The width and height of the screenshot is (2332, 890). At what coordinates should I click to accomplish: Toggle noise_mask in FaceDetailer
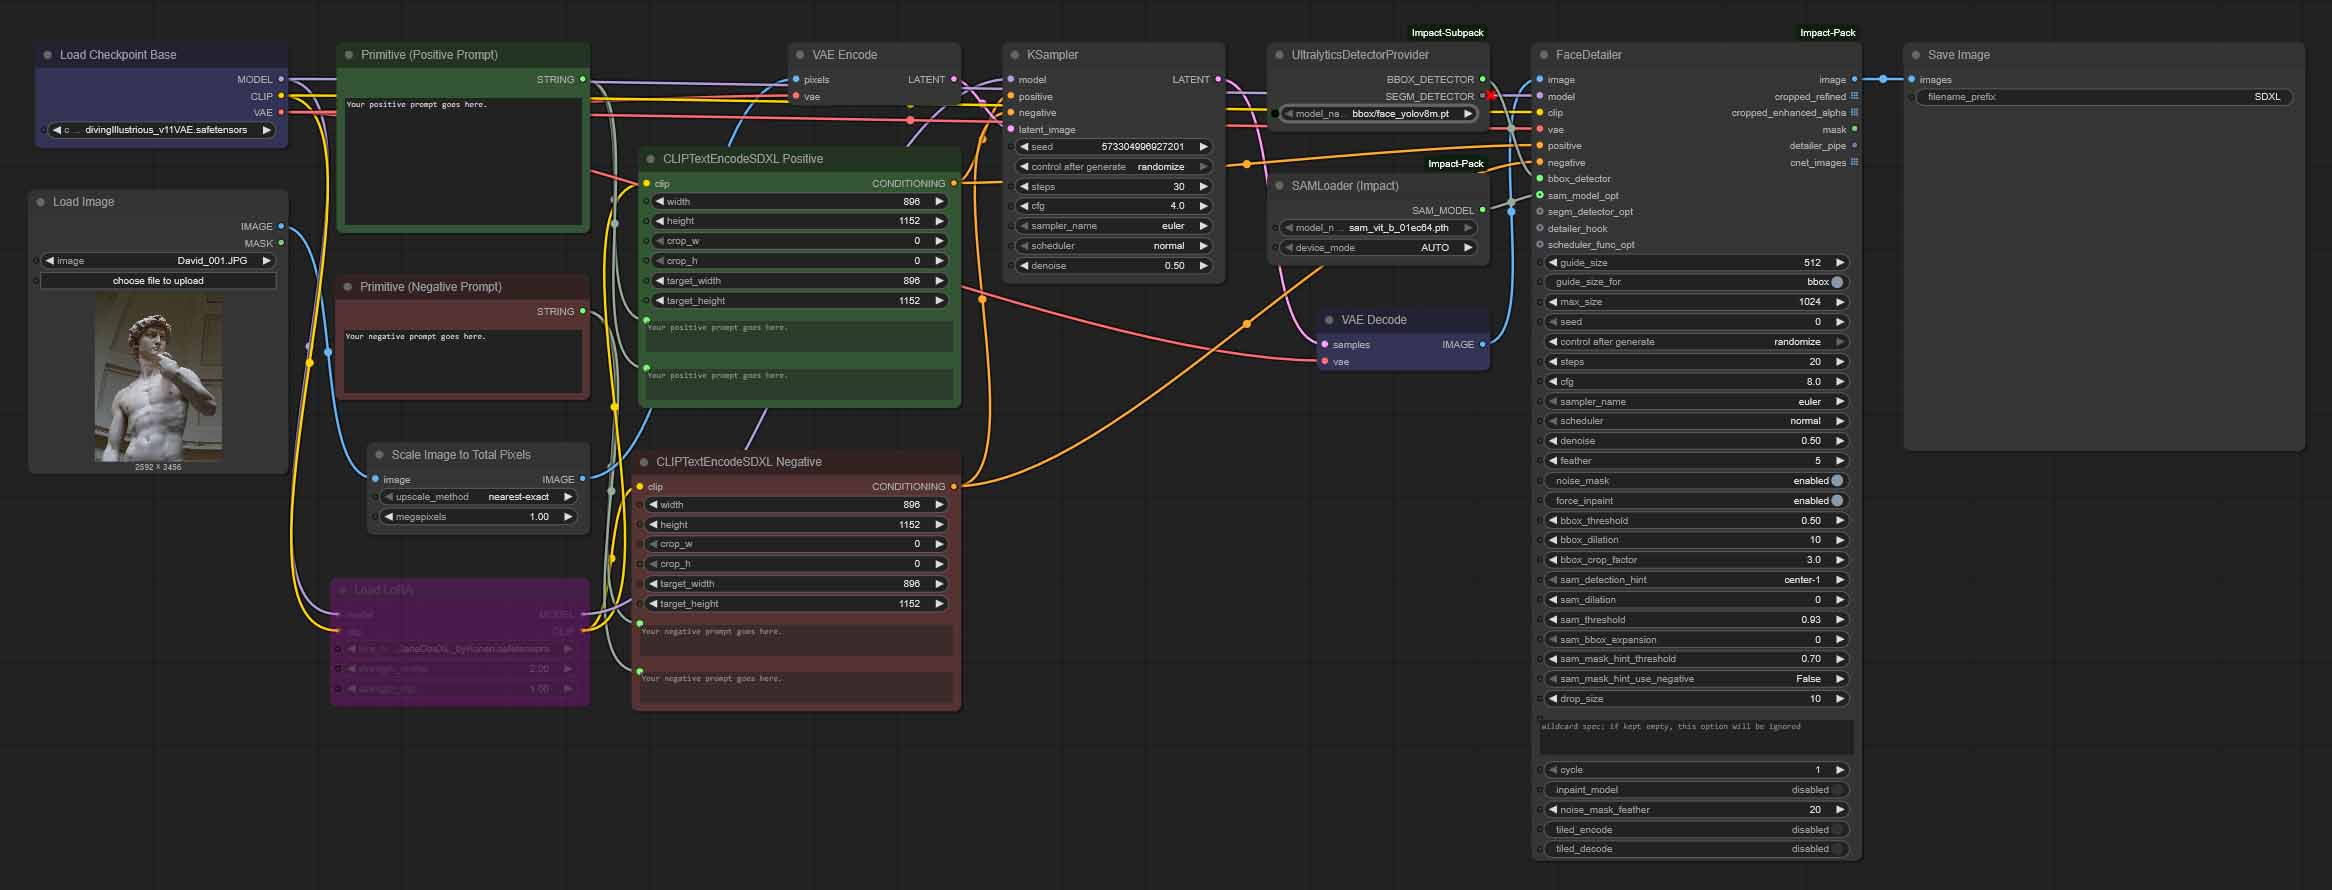click(x=1836, y=481)
